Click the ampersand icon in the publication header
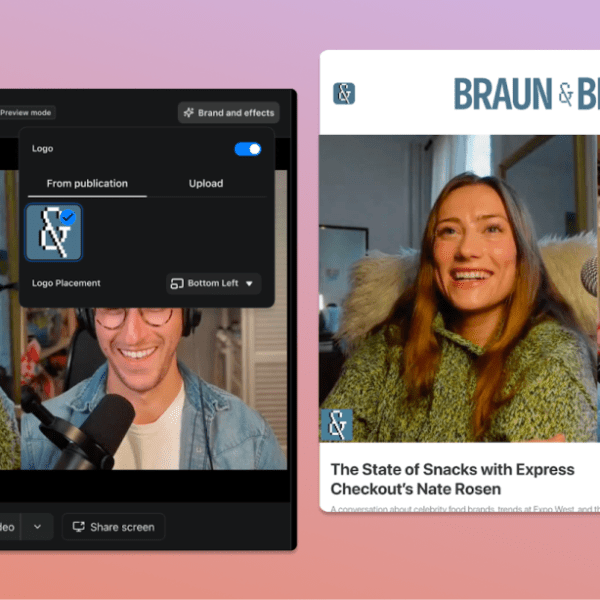Screen dimensions: 600x600 pyautogui.click(x=344, y=93)
